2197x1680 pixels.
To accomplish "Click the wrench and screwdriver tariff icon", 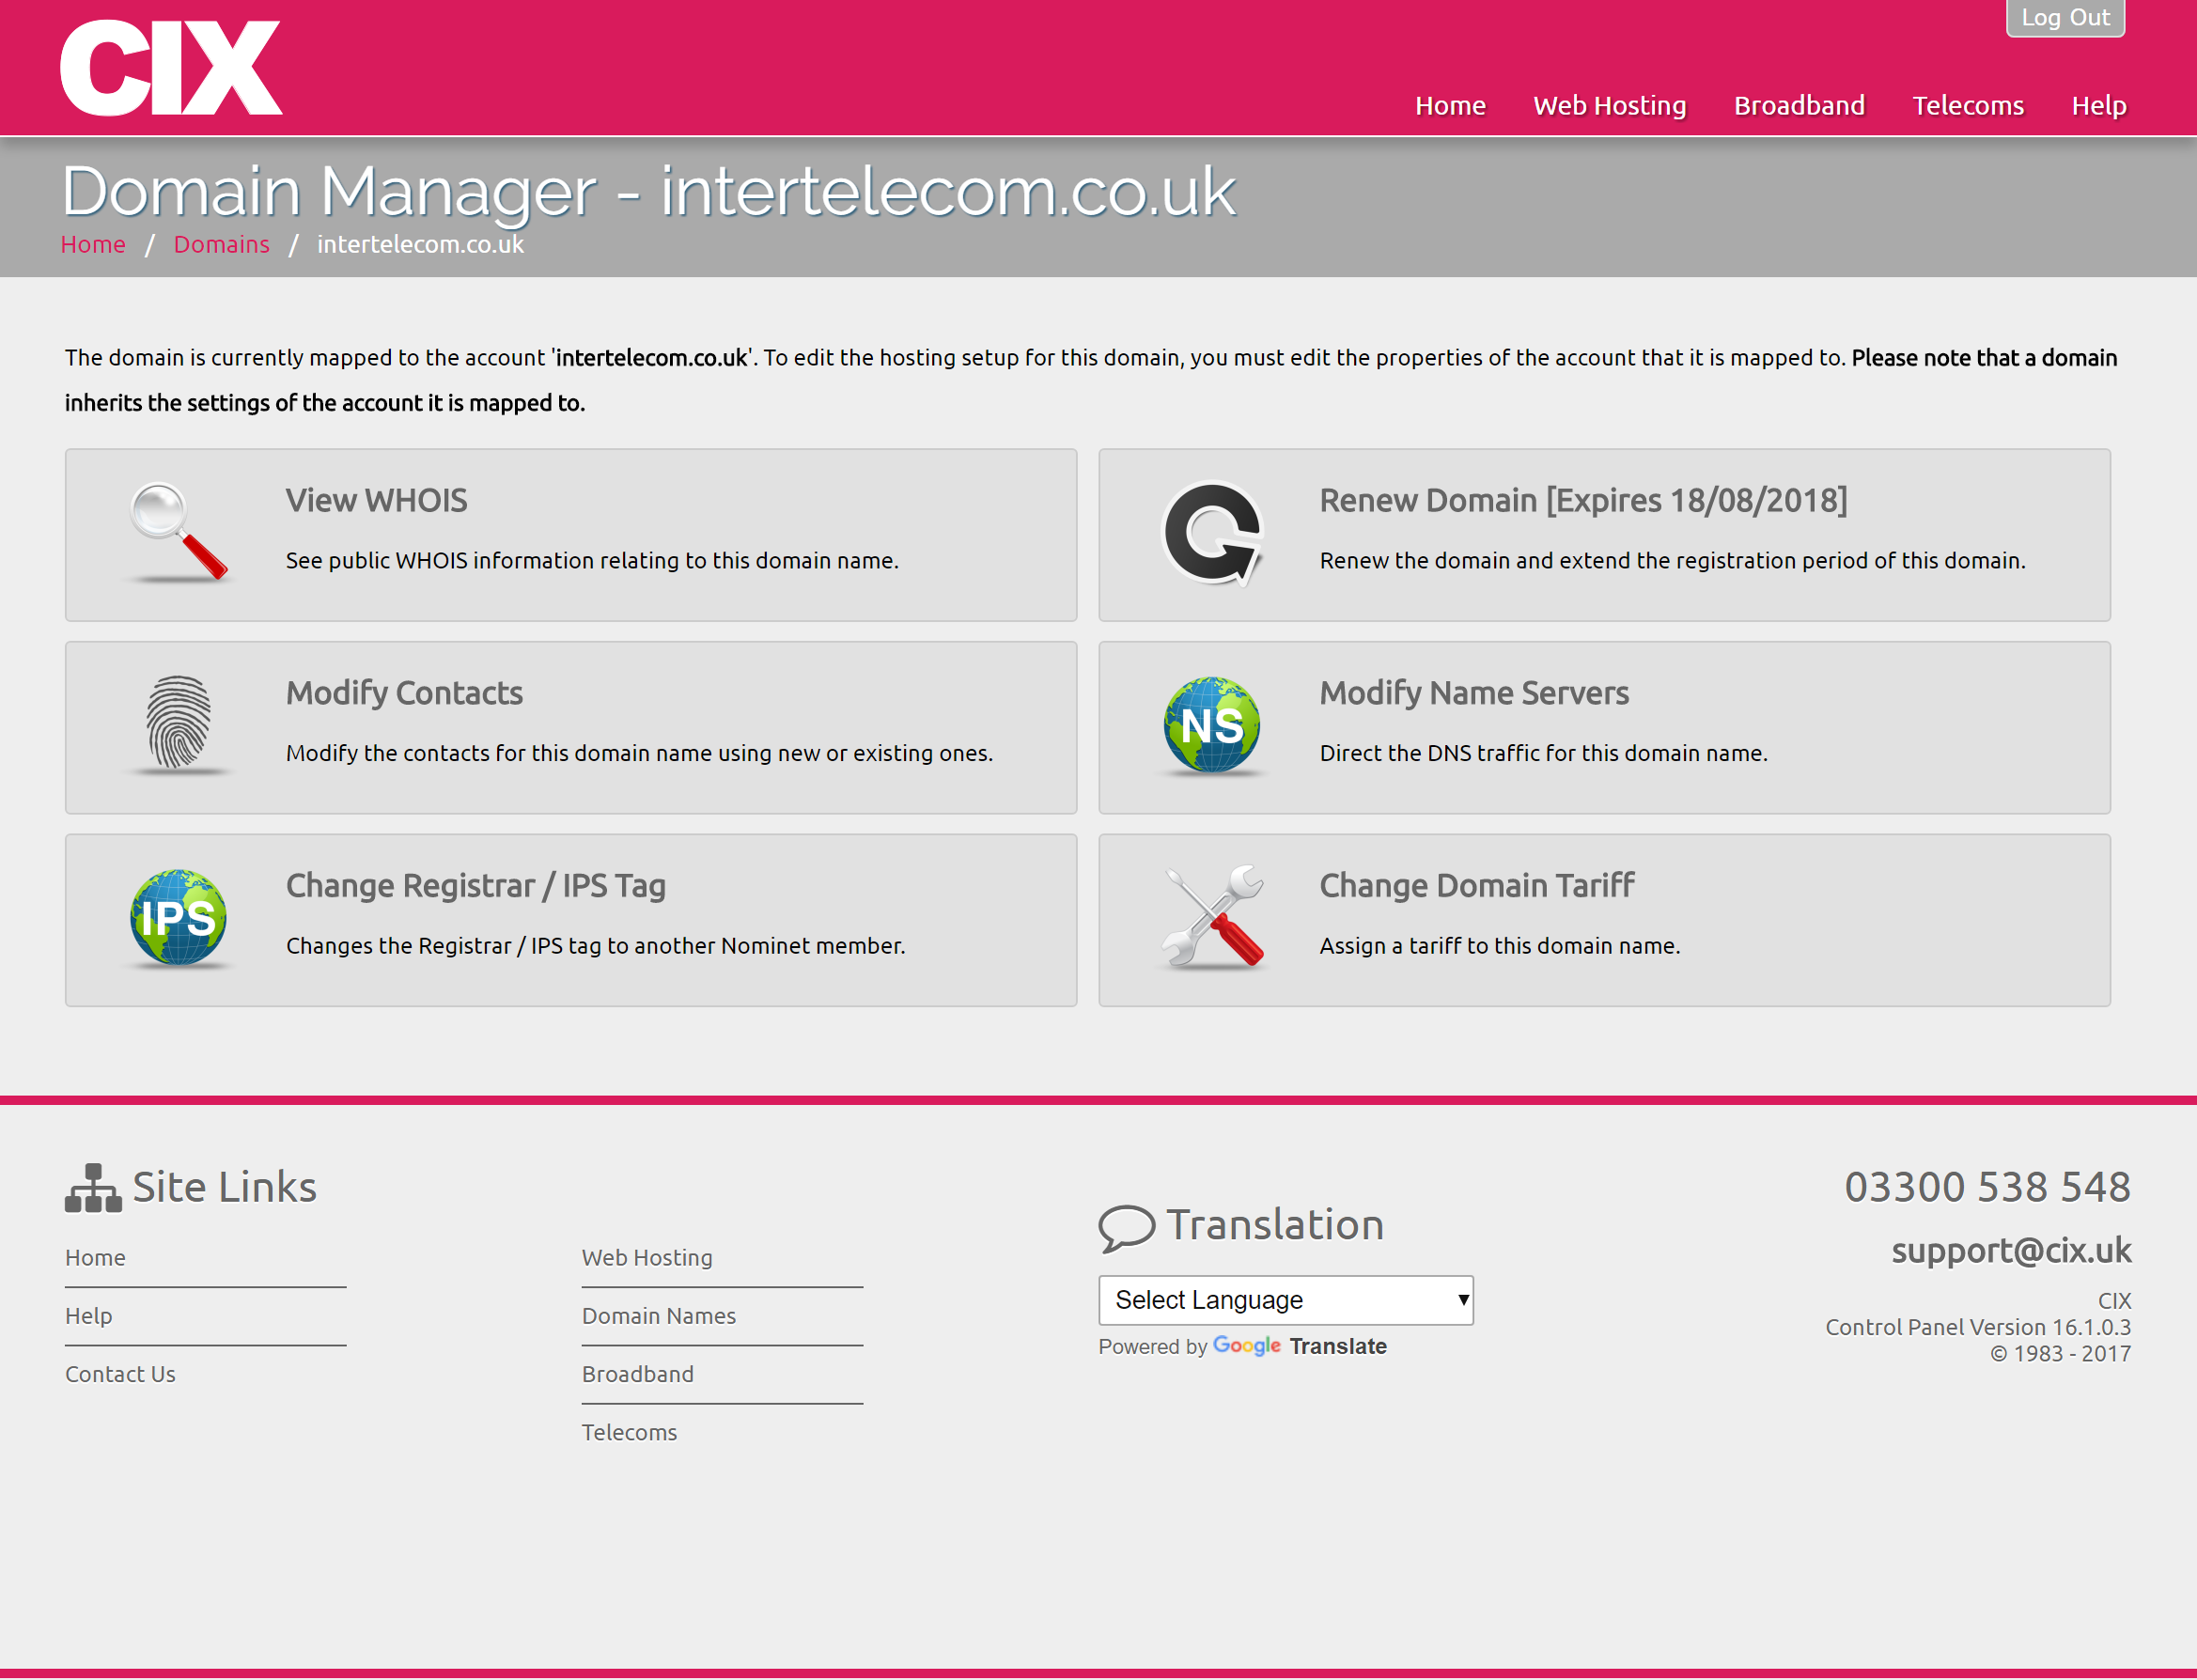I will [1212, 918].
